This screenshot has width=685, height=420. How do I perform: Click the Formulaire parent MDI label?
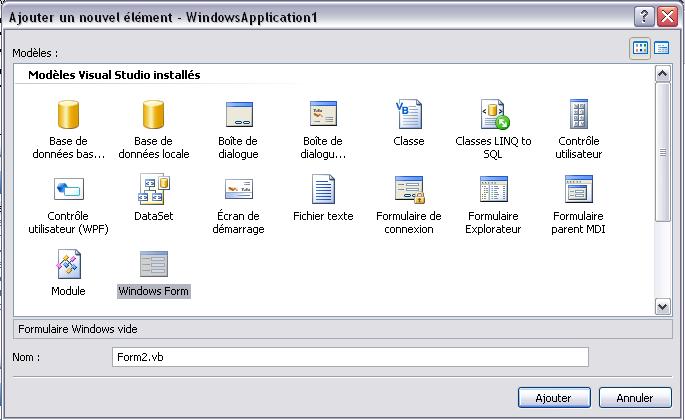pyautogui.click(x=578, y=222)
